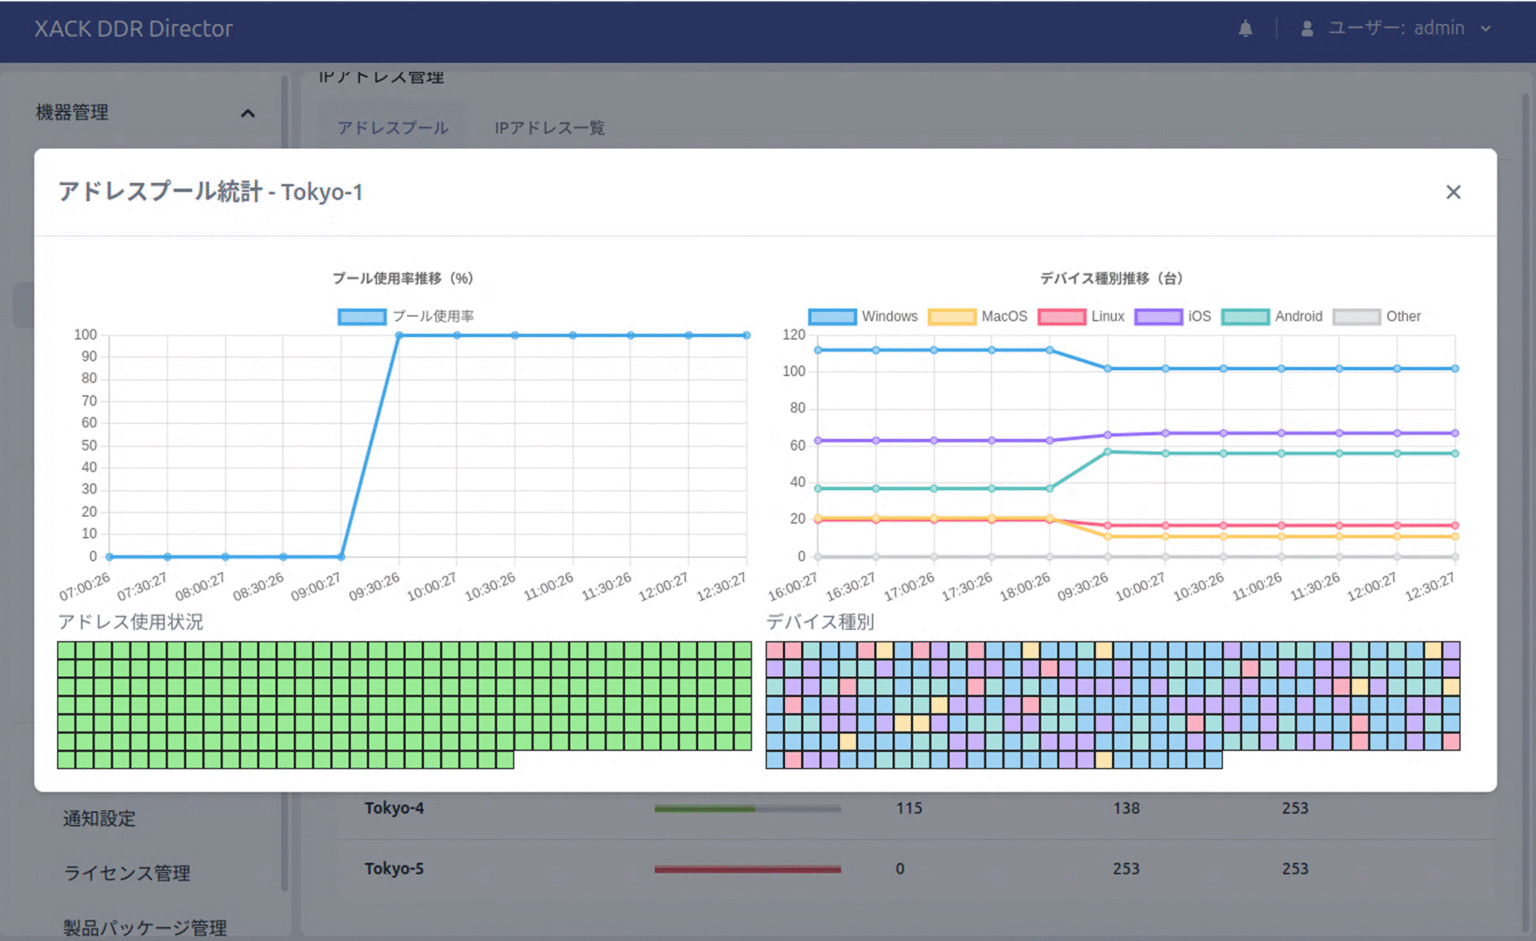Toggle the iOS legend entry
Image resolution: width=1536 pixels, height=941 pixels.
pos(1173,316)
